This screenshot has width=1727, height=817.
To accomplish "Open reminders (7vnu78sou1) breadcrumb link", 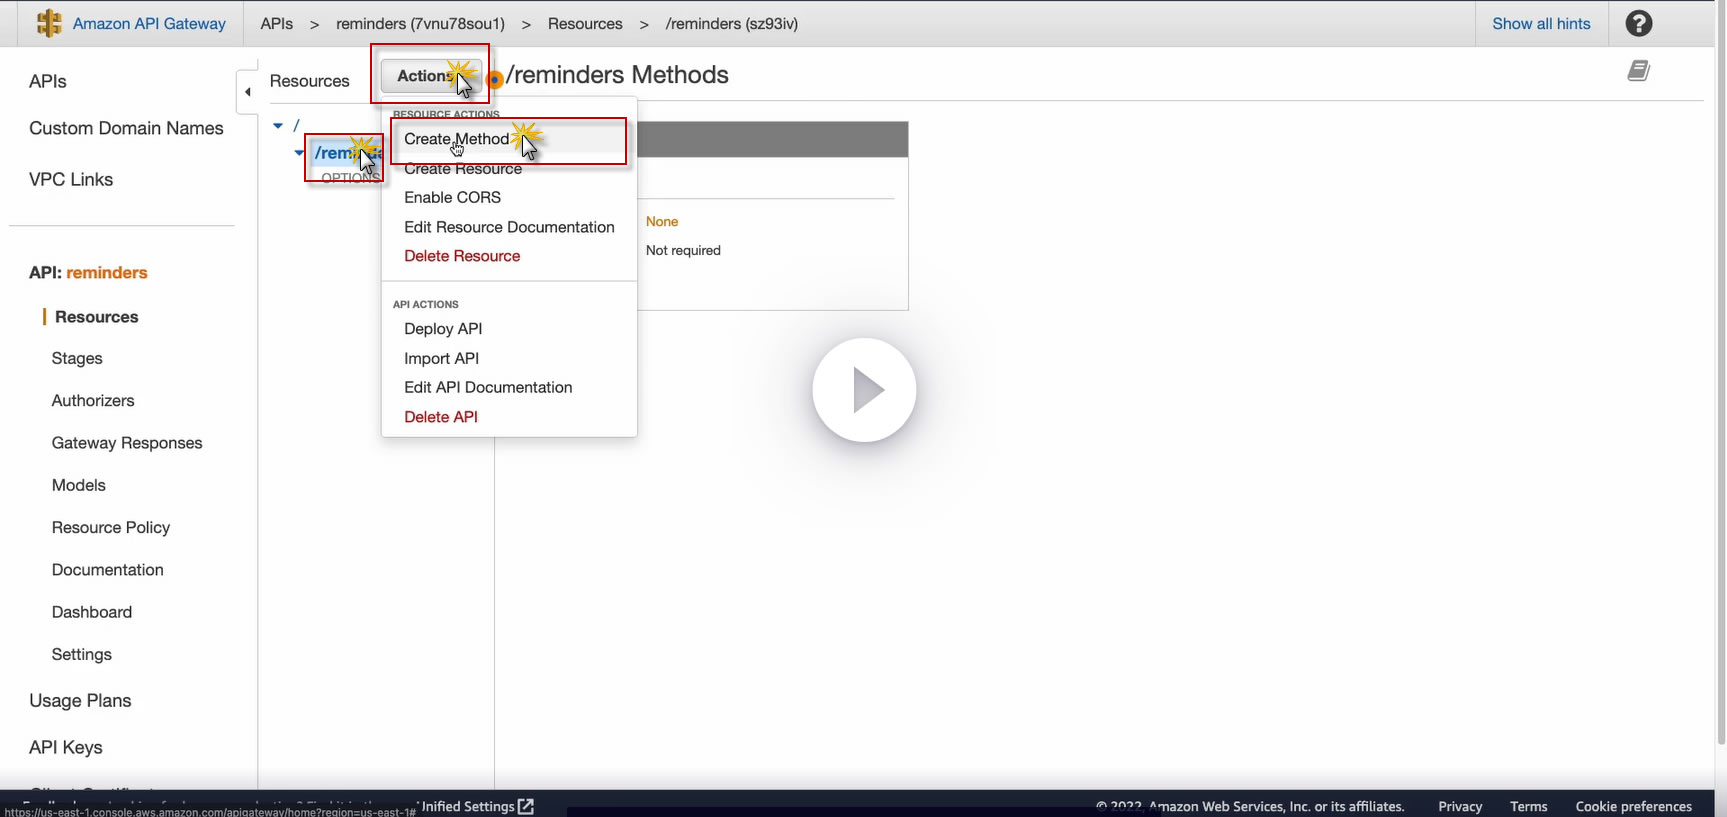I will [420, 23].
